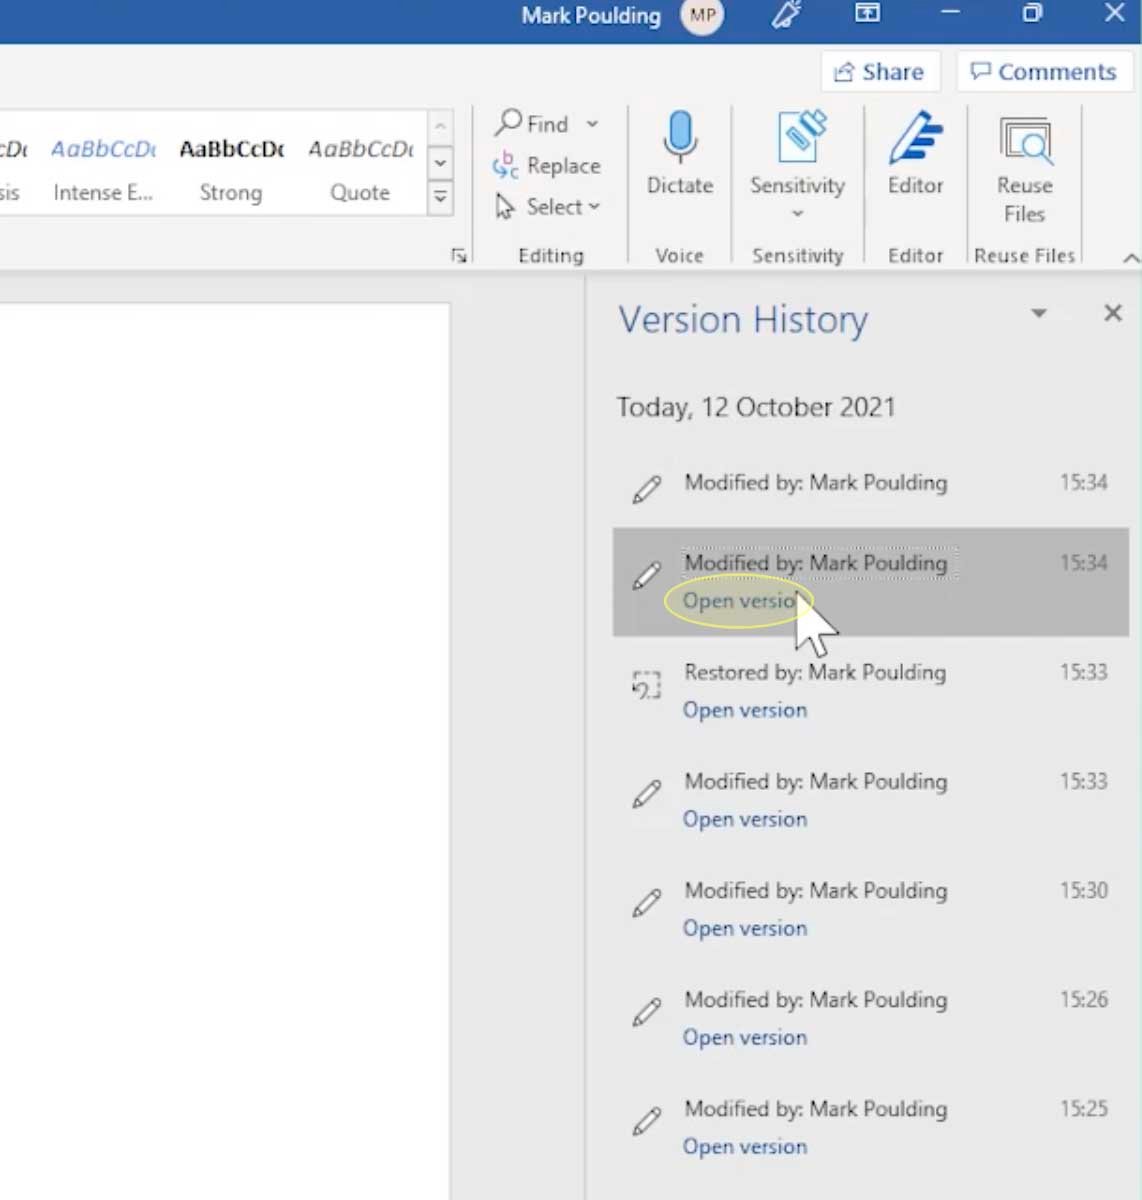Open the Ribbon Display Options in title bar
Screen dimensions: 1142x1200
866,14
